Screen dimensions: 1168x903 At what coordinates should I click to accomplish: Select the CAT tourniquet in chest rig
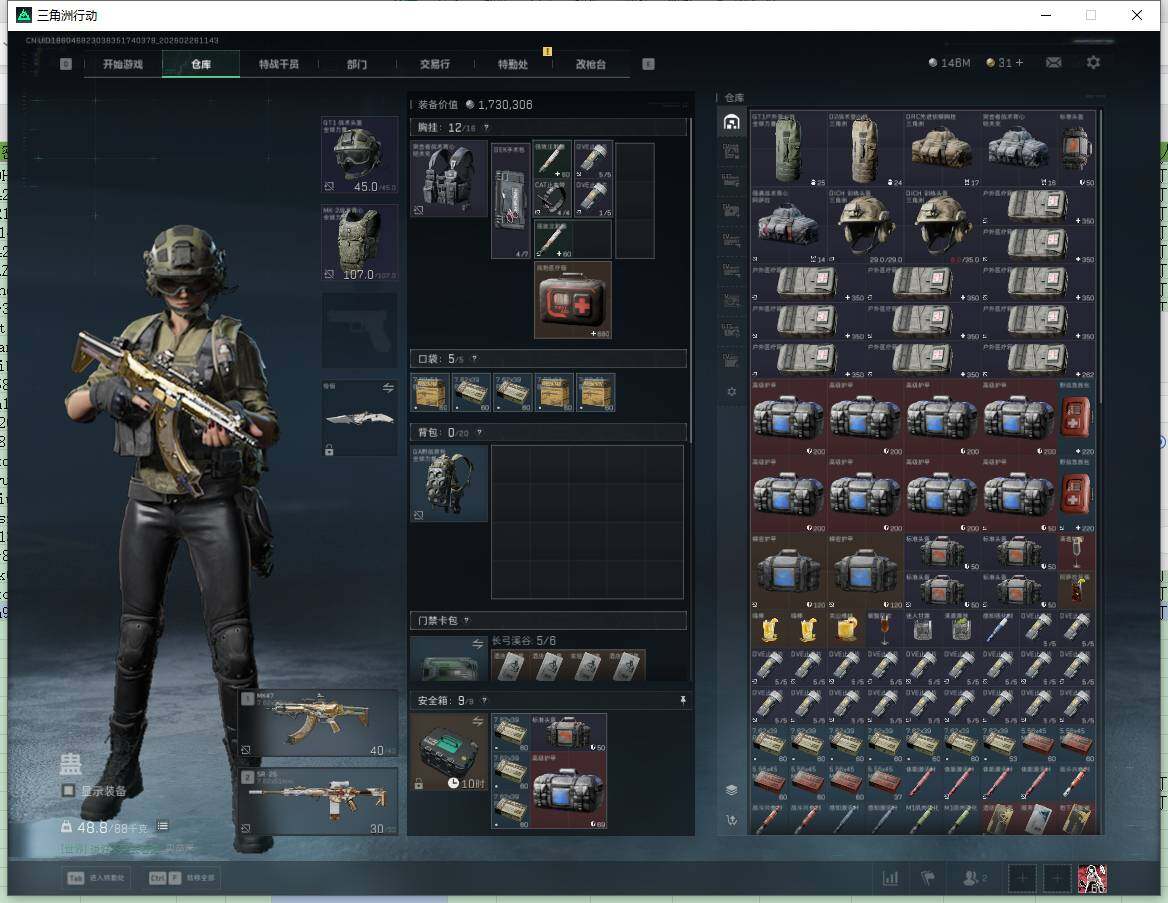pos(552,198)
